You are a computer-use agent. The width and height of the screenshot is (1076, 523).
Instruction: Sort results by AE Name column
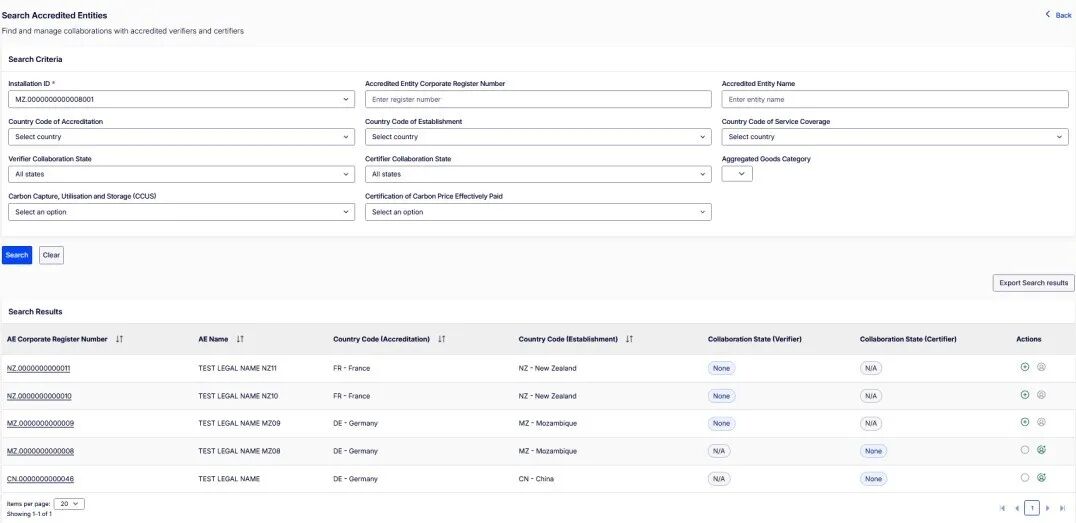tap(240, 339)
